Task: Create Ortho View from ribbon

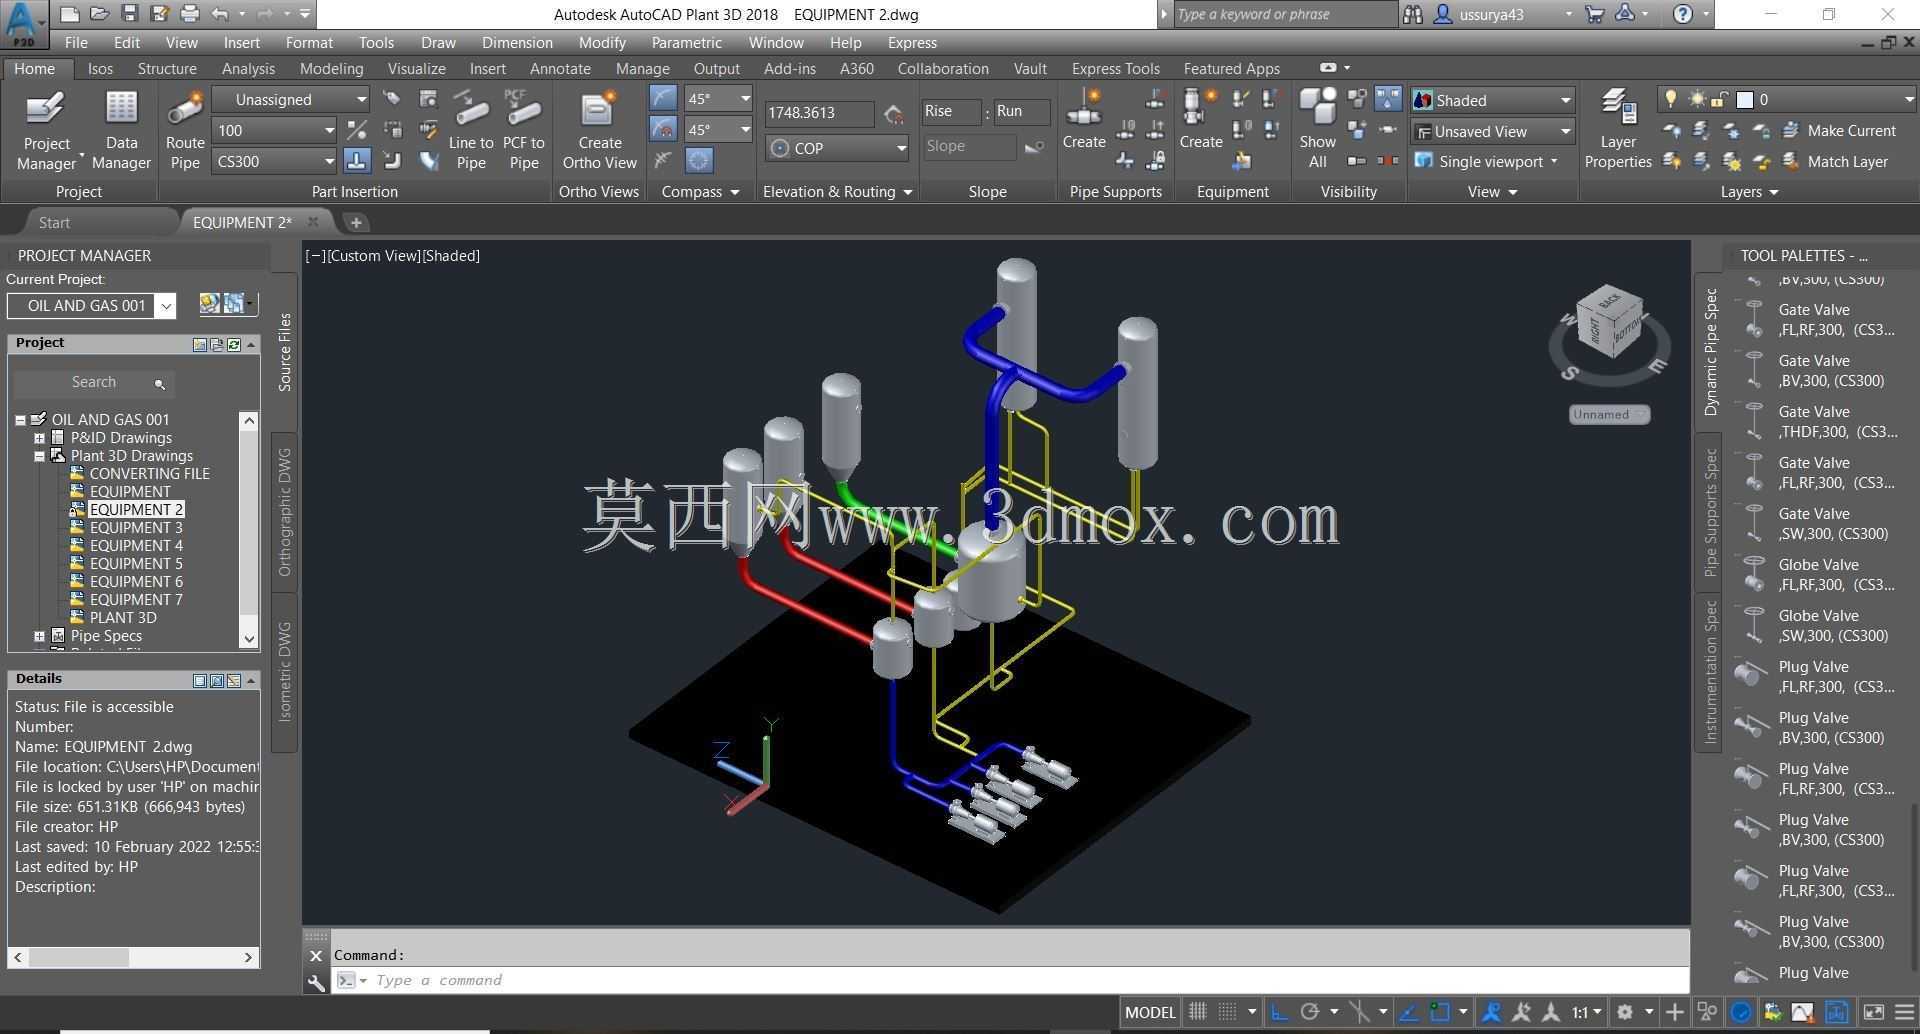Action: click(x=599, y=130)
